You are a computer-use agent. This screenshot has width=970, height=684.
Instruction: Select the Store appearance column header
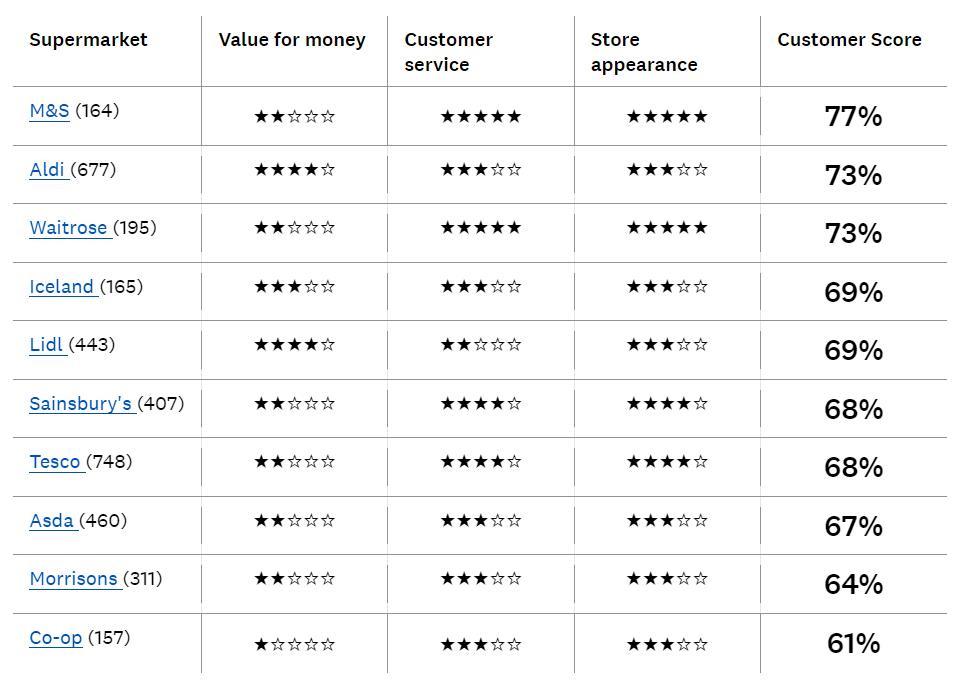[x=643, y=52]
